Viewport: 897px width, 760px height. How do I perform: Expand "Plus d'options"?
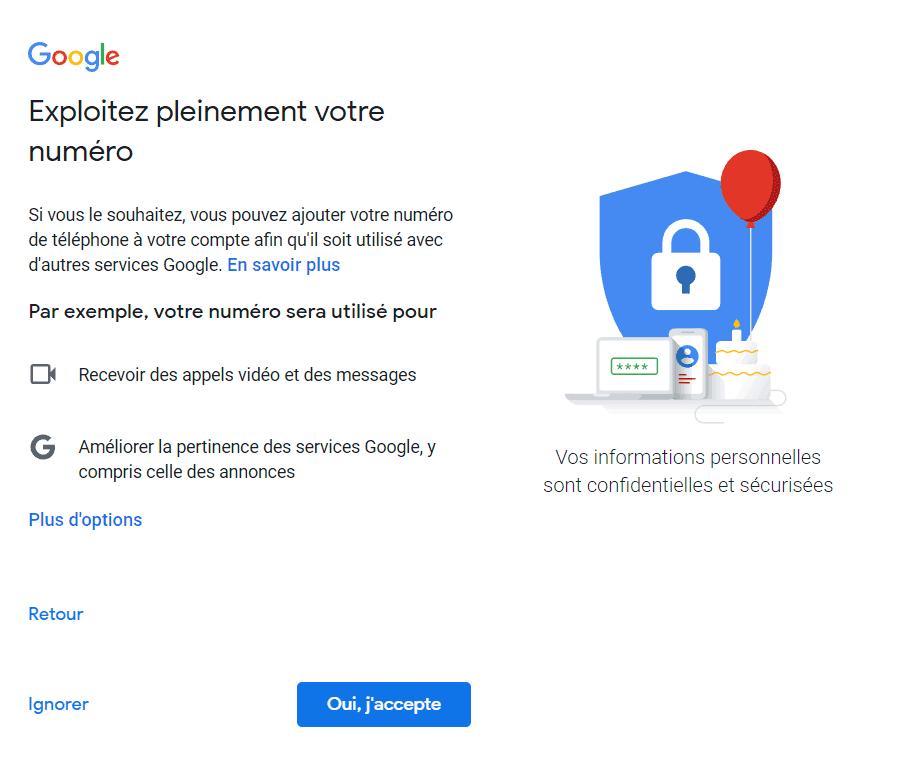pyautogui.click(x=85, y=520)
